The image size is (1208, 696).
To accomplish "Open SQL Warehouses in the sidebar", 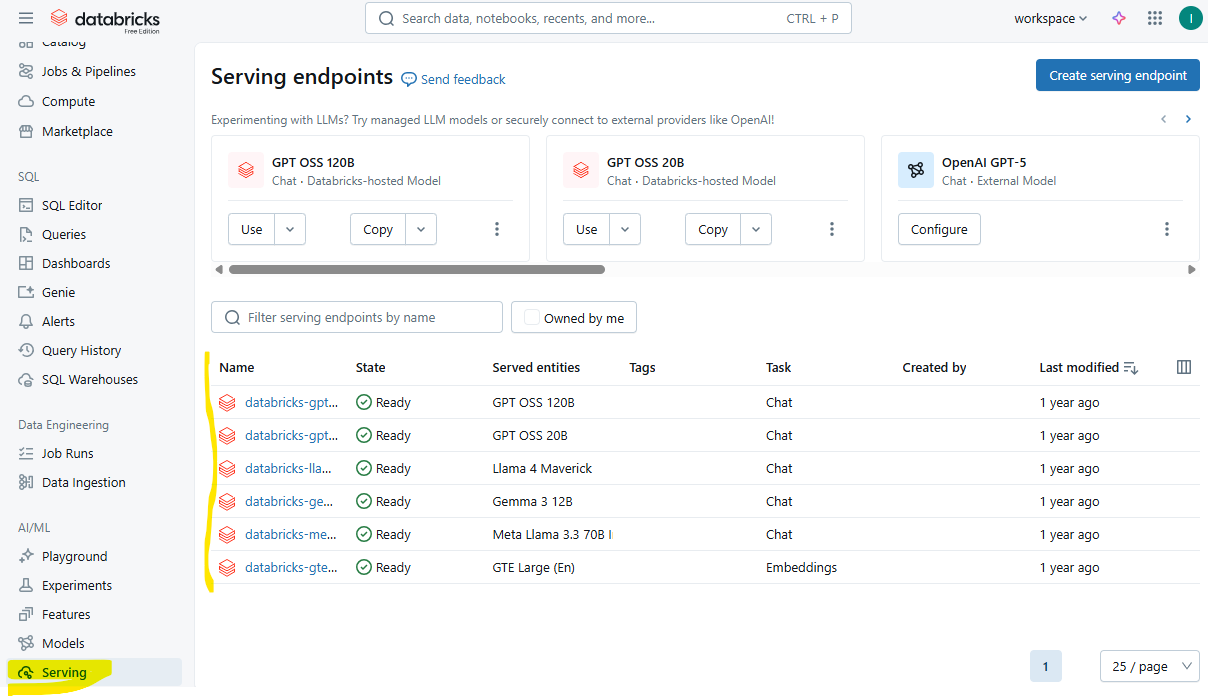I will point(90,379).
